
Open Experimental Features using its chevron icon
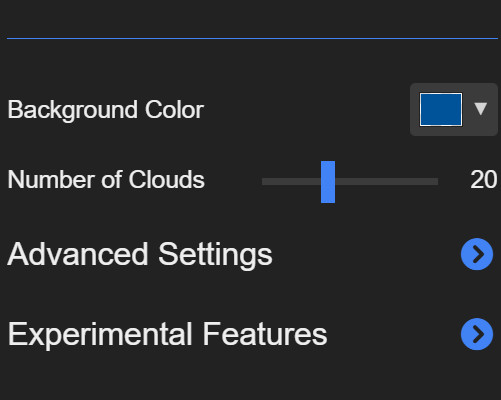click(477, 334)
